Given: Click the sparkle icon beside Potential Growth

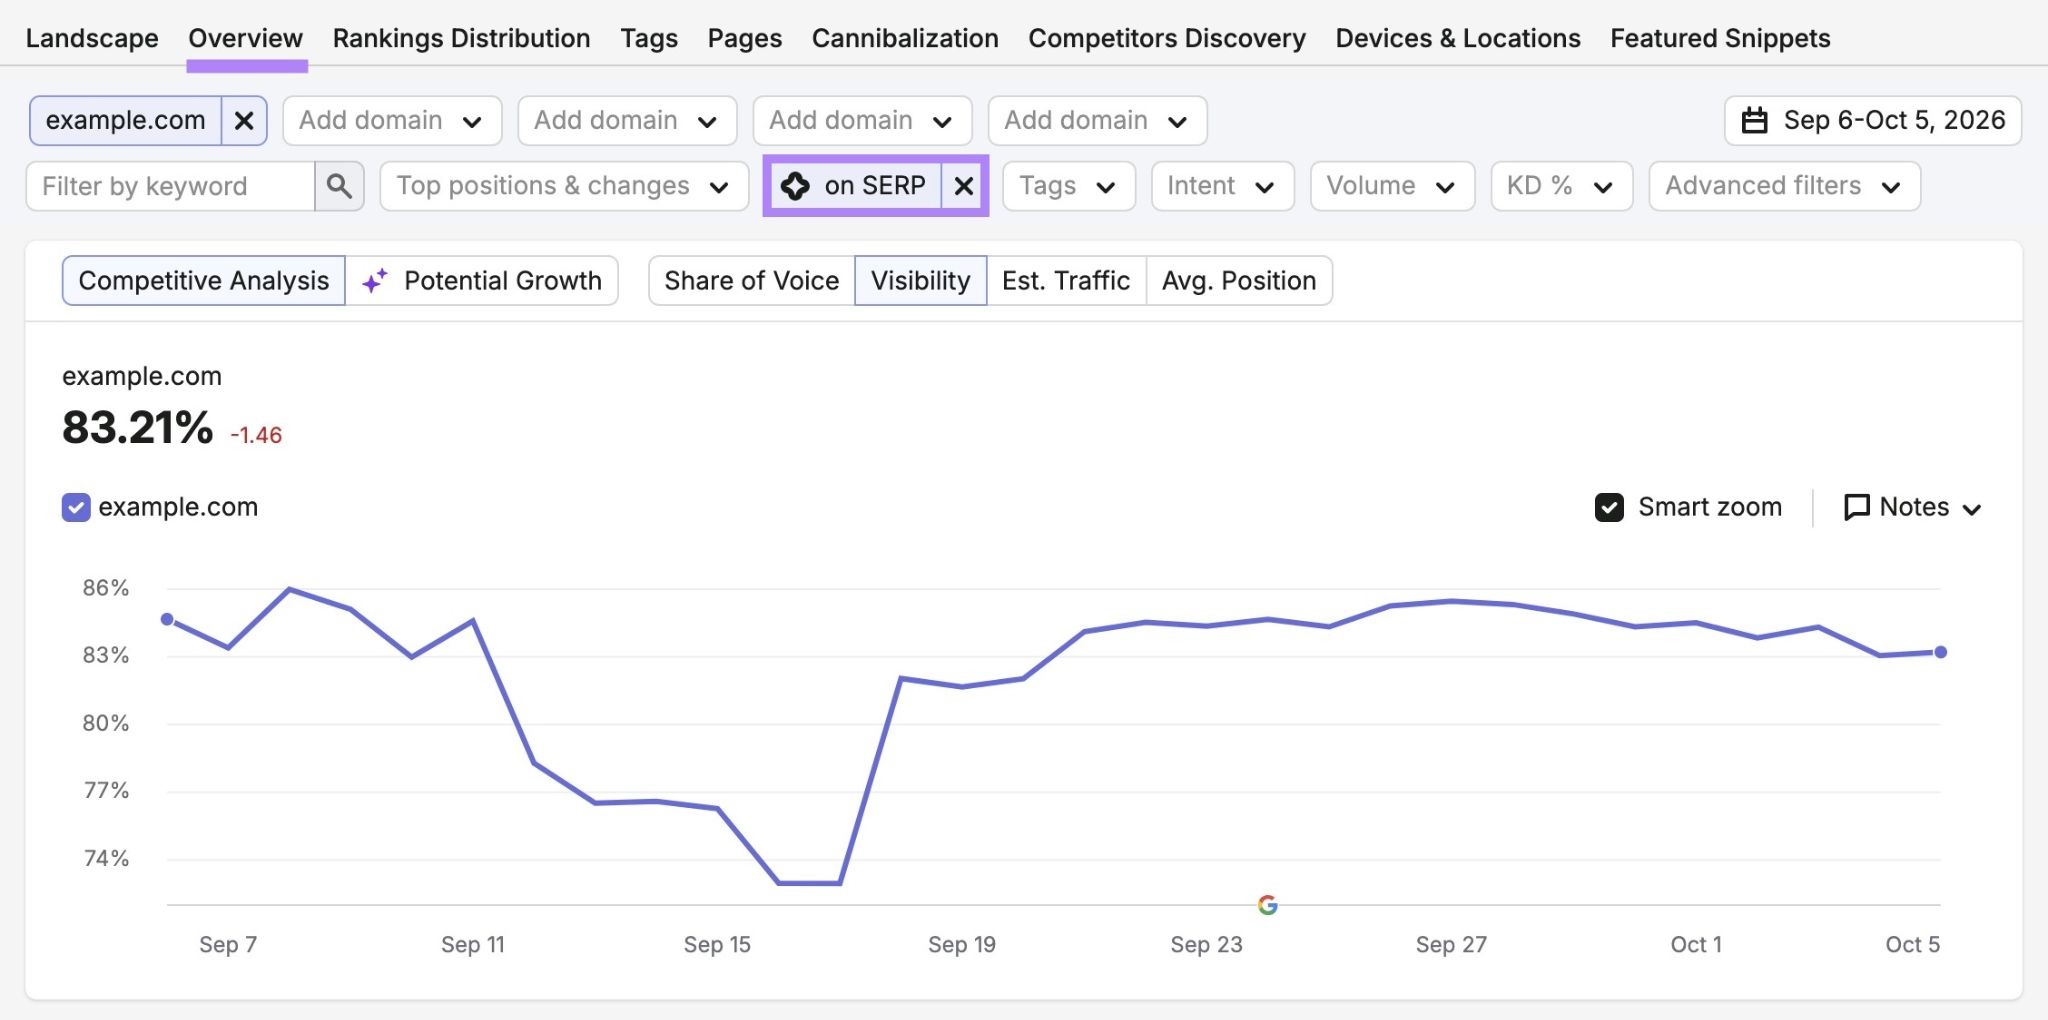Looking at the screenshot, I should click(x=374, y=281).
